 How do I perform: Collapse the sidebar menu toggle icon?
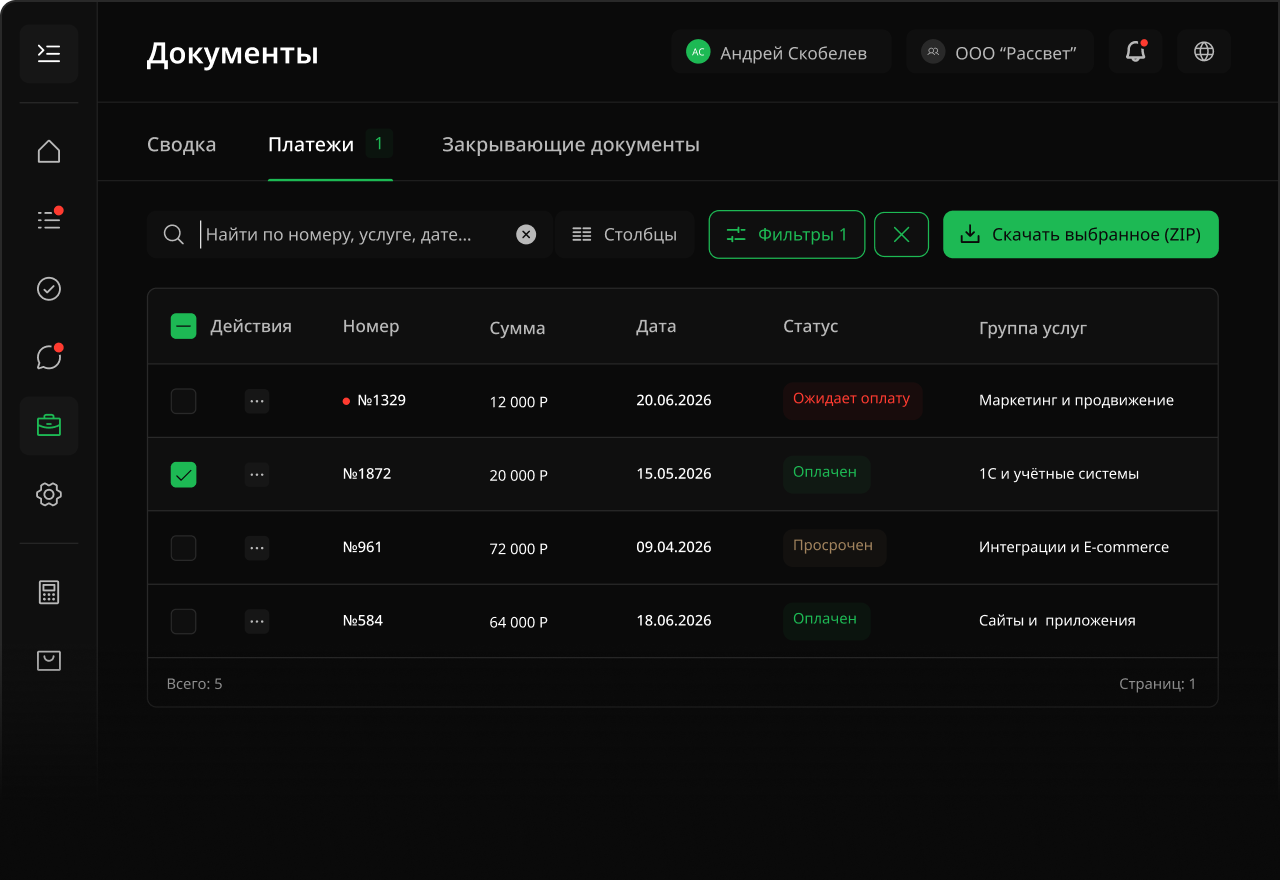(x=49, y=54)
